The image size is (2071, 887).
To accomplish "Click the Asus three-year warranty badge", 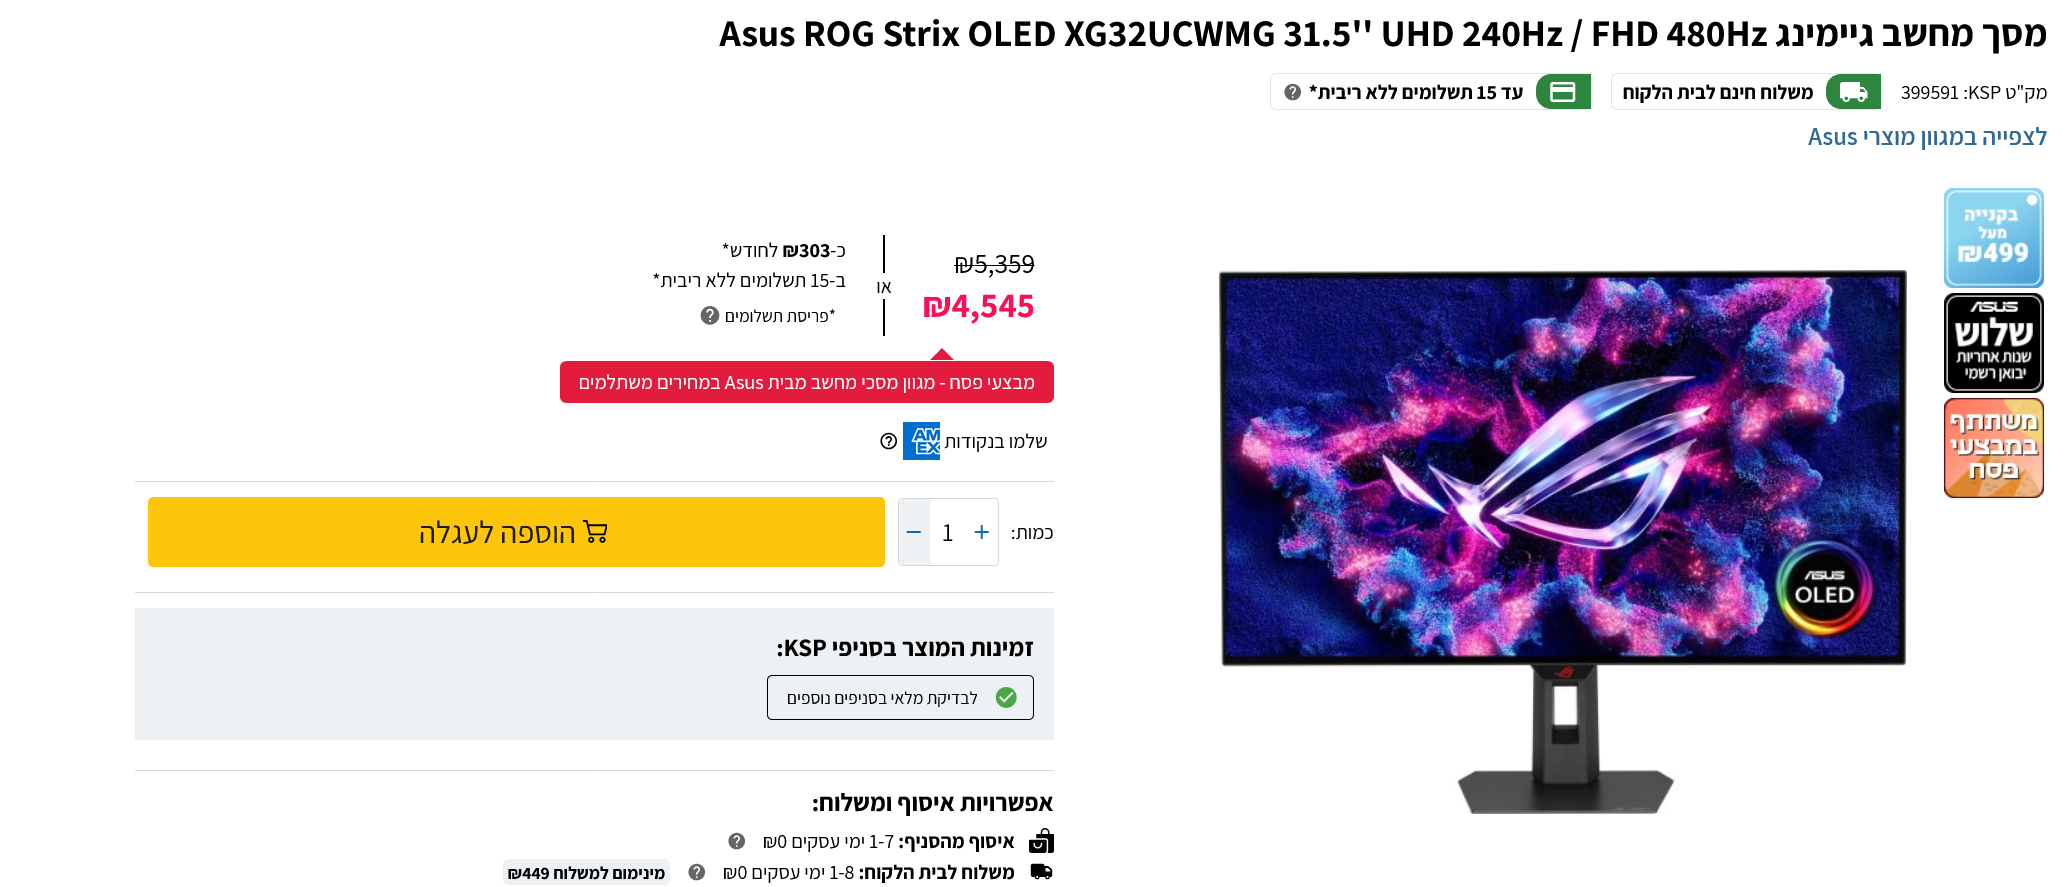I will click(x=1993, y=343).
